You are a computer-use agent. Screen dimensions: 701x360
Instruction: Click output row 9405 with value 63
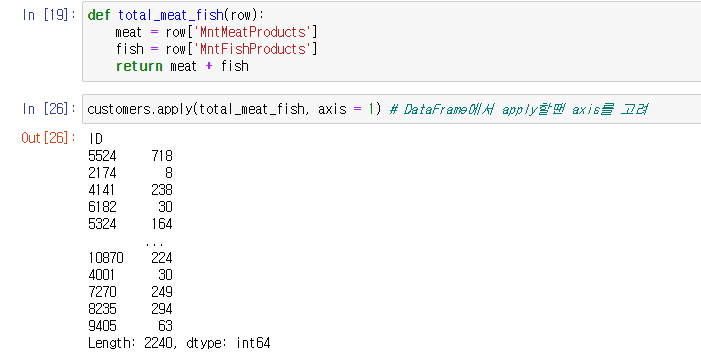click(x=130, y=326)
